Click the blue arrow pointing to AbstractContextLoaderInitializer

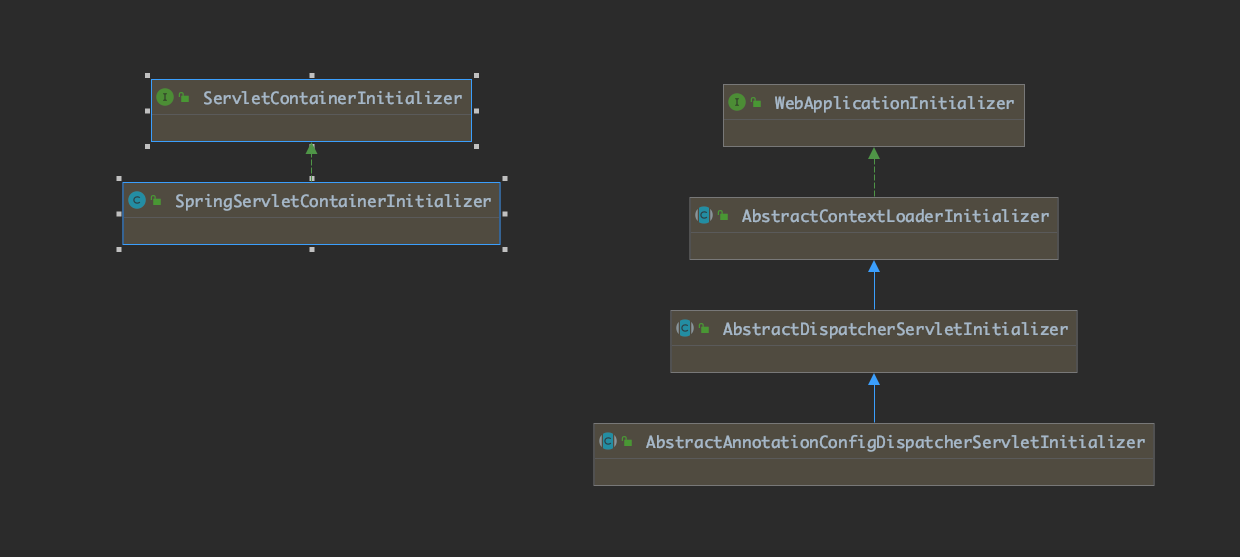click(x=874, y=285)
